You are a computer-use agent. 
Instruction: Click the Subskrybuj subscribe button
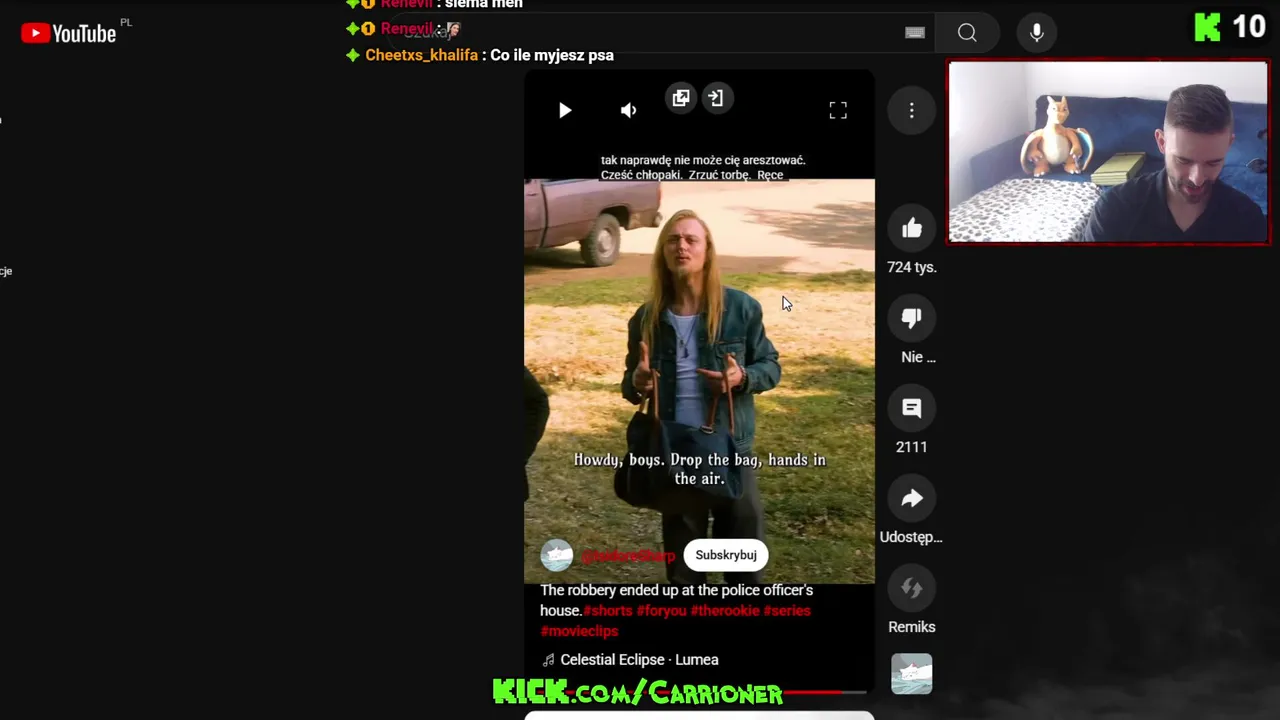726,555
